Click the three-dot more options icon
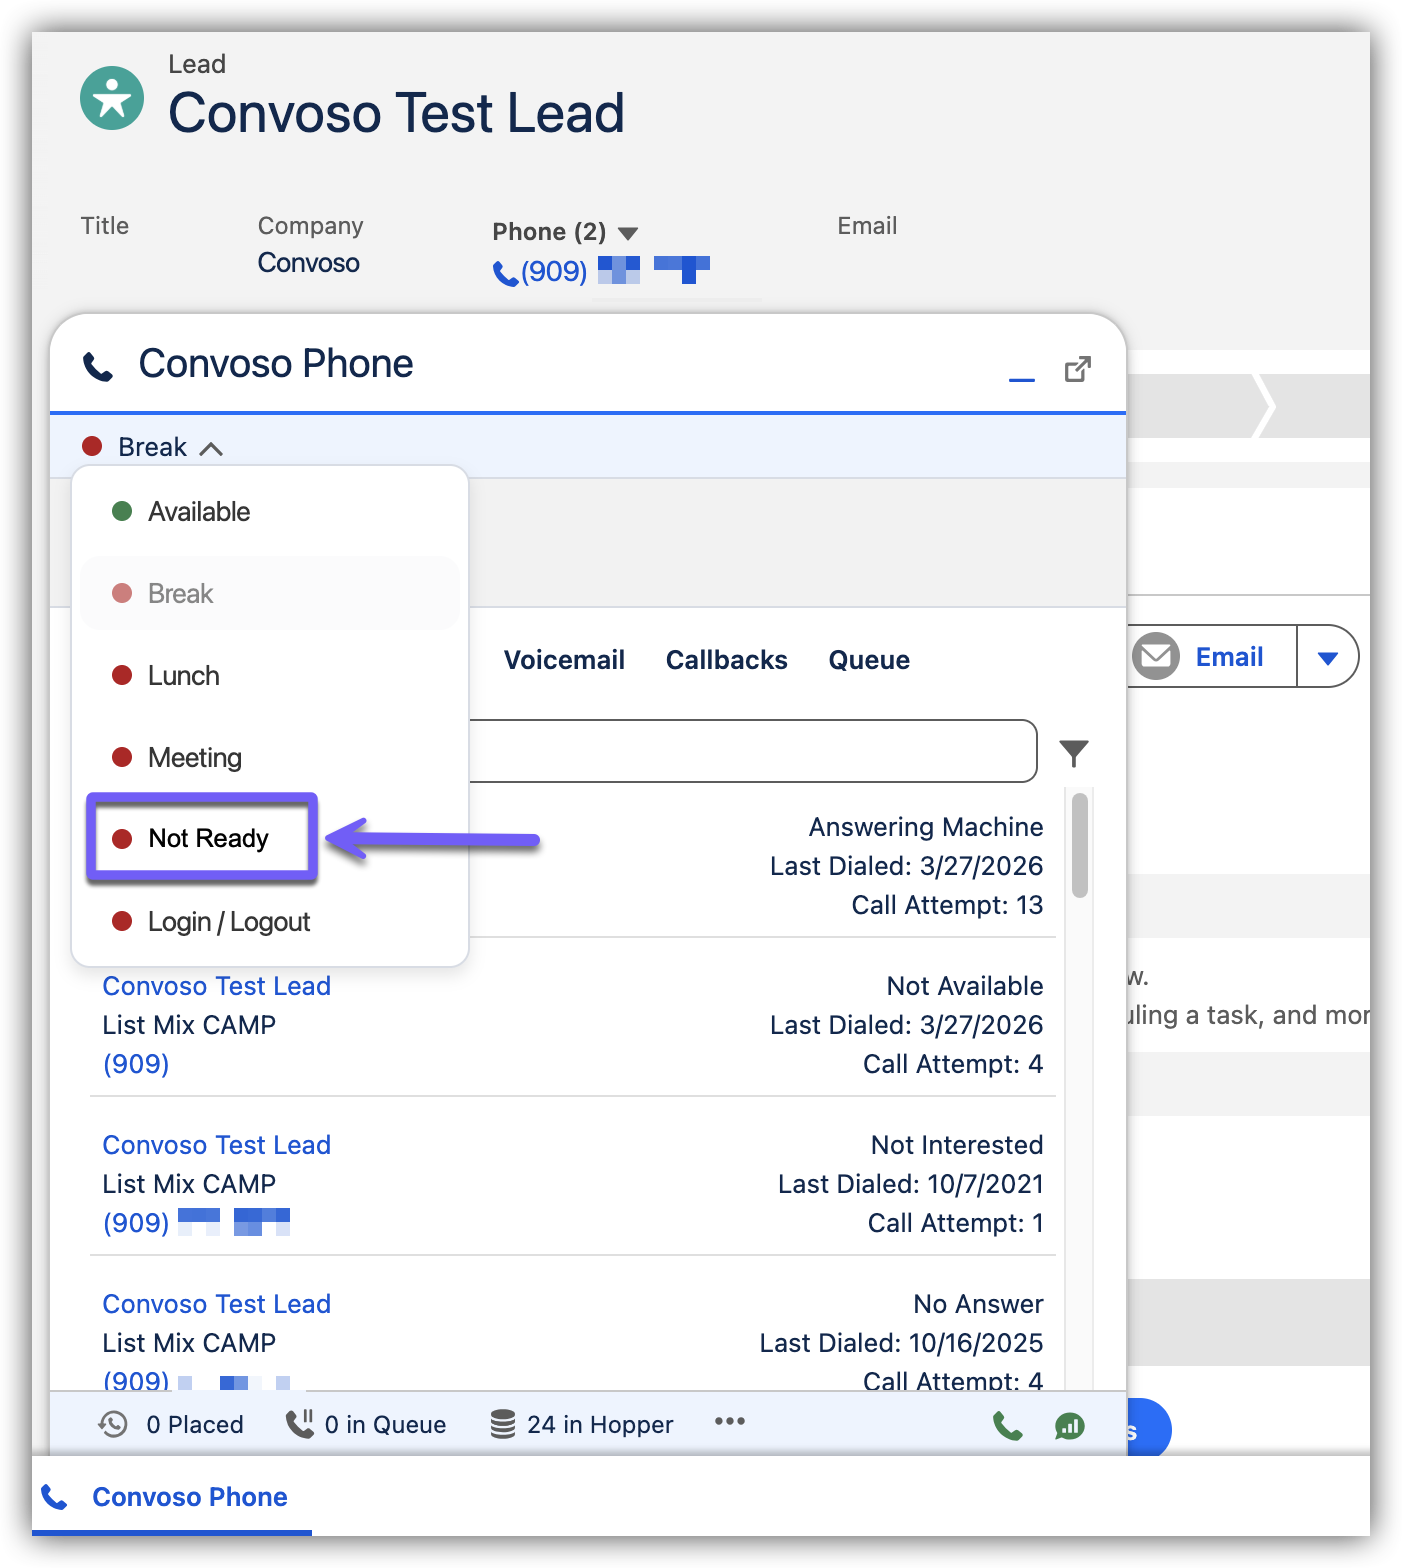Image resolution: width=1402 pixels, height=1568 pixels. pyautogui.click(x=729, y=1422)
